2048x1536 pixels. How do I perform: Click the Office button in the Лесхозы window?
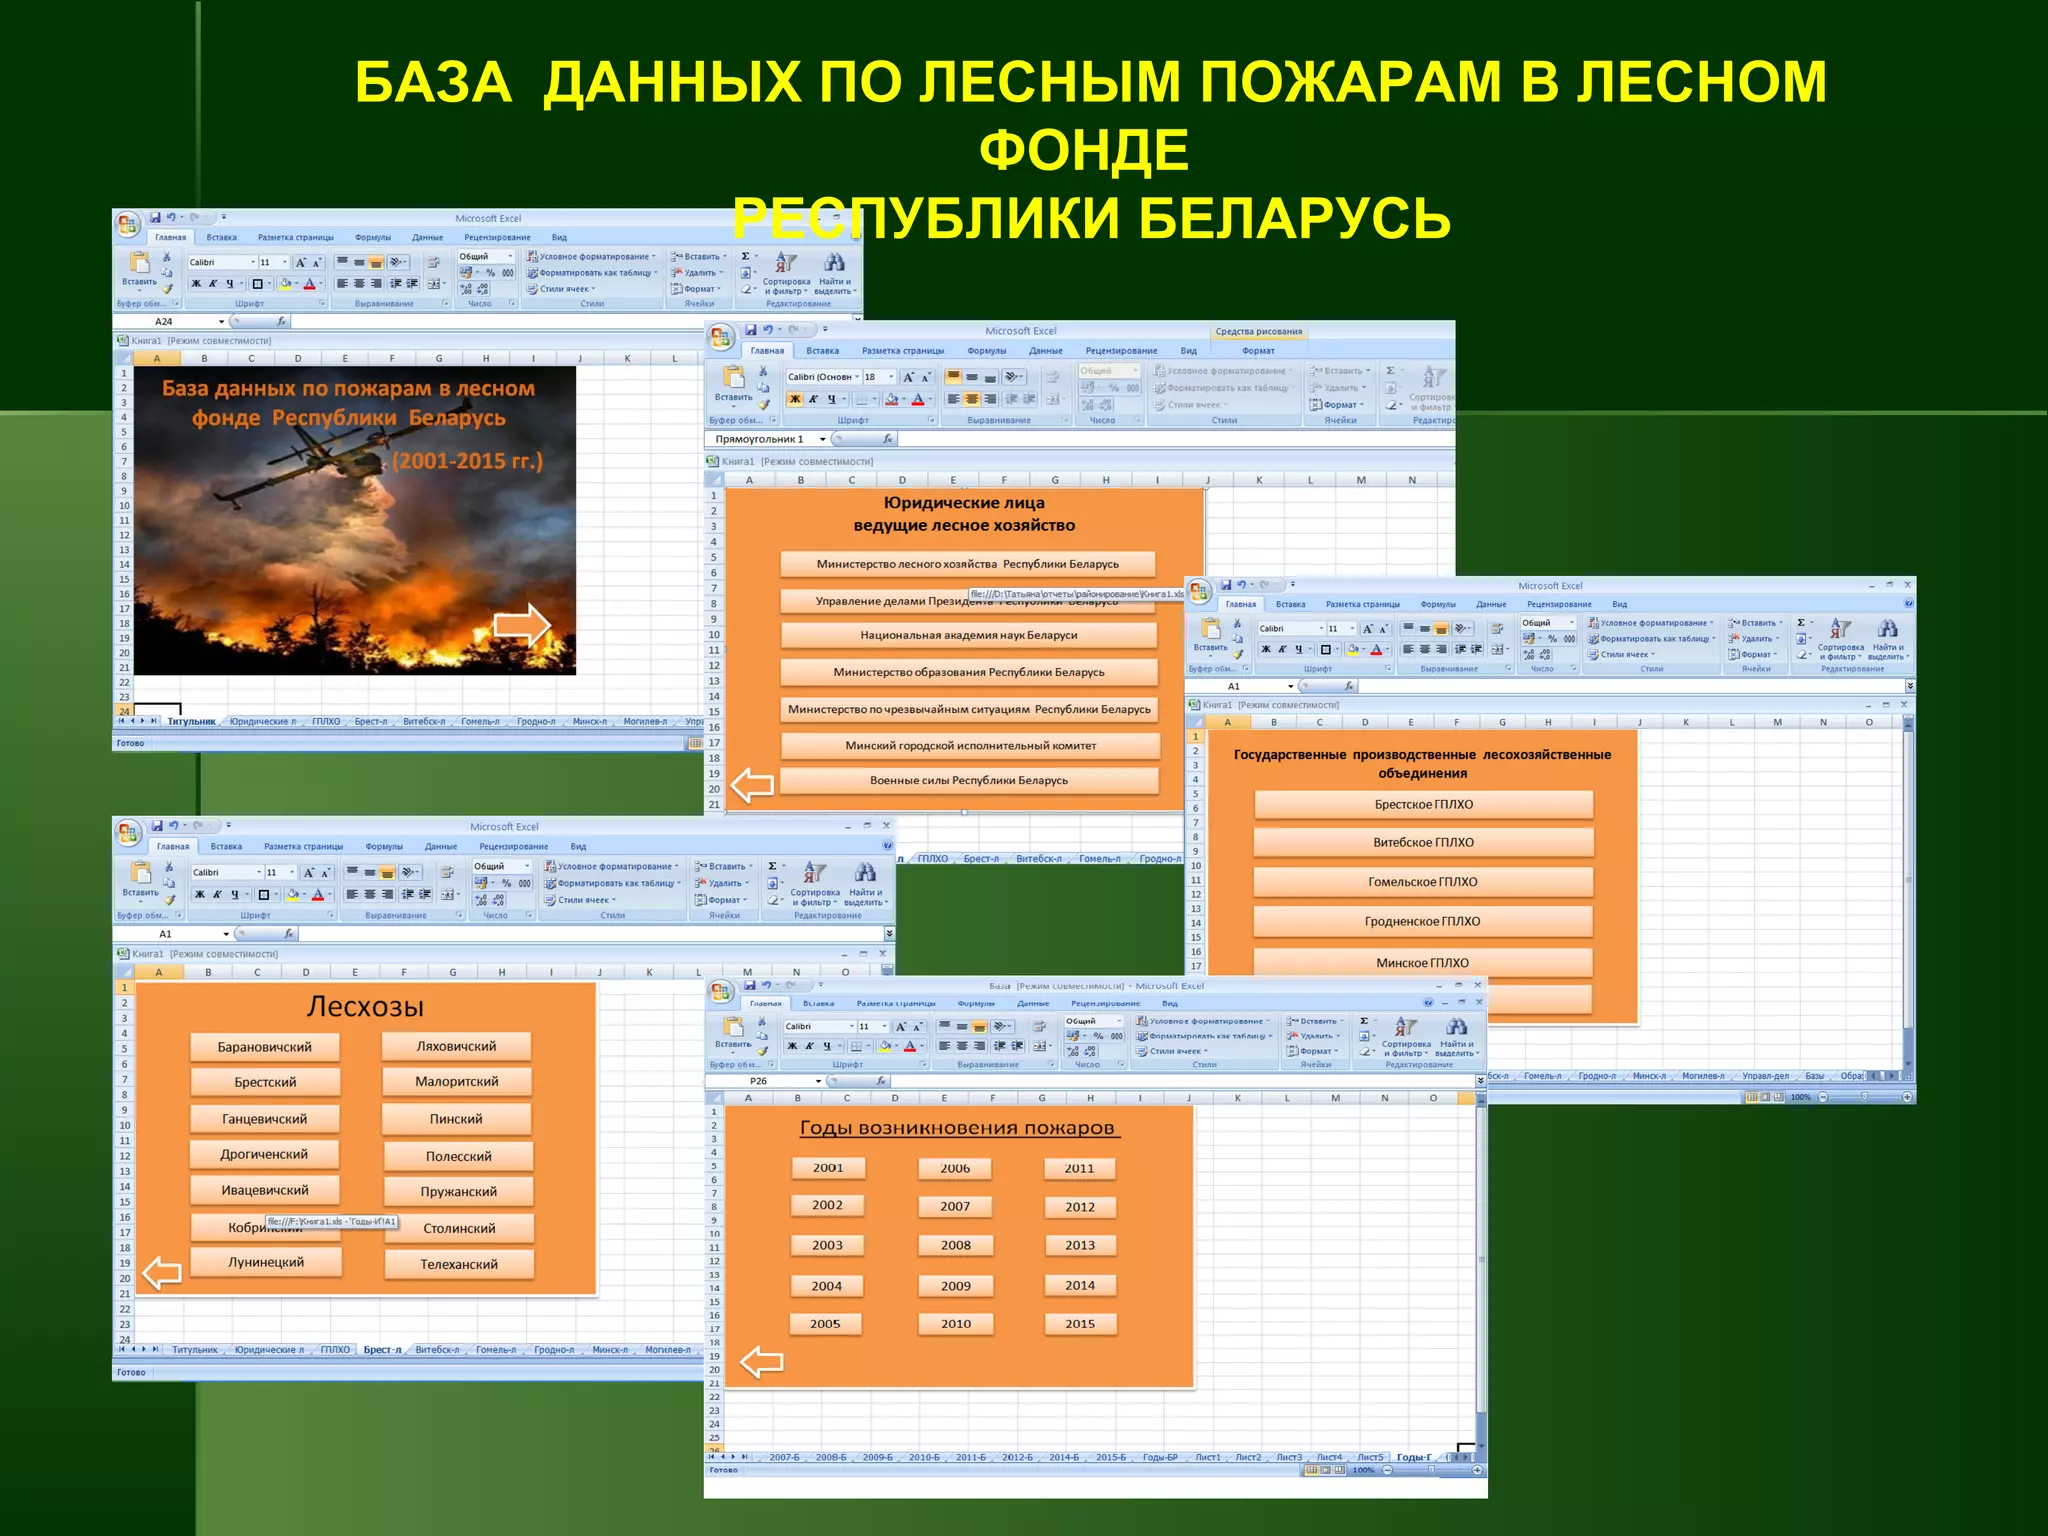pos(128,832)
